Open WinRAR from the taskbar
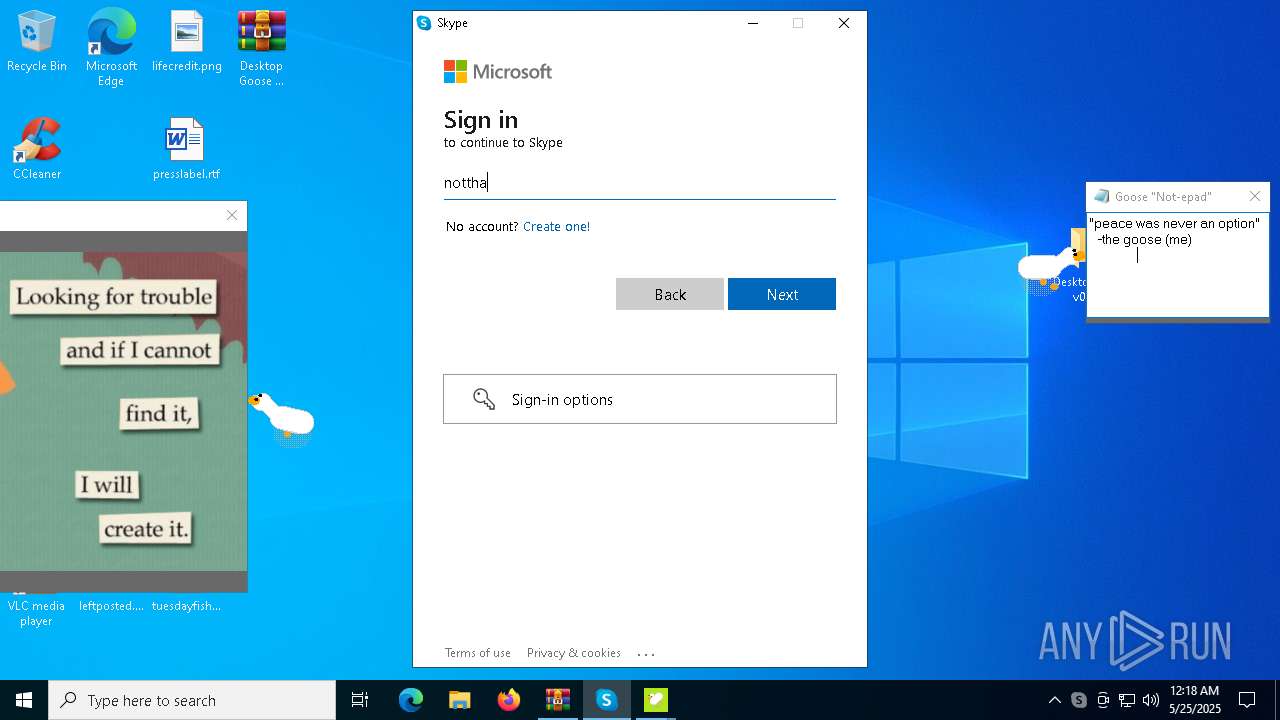This screenshot has height=720, width=1280. point(557,700)
